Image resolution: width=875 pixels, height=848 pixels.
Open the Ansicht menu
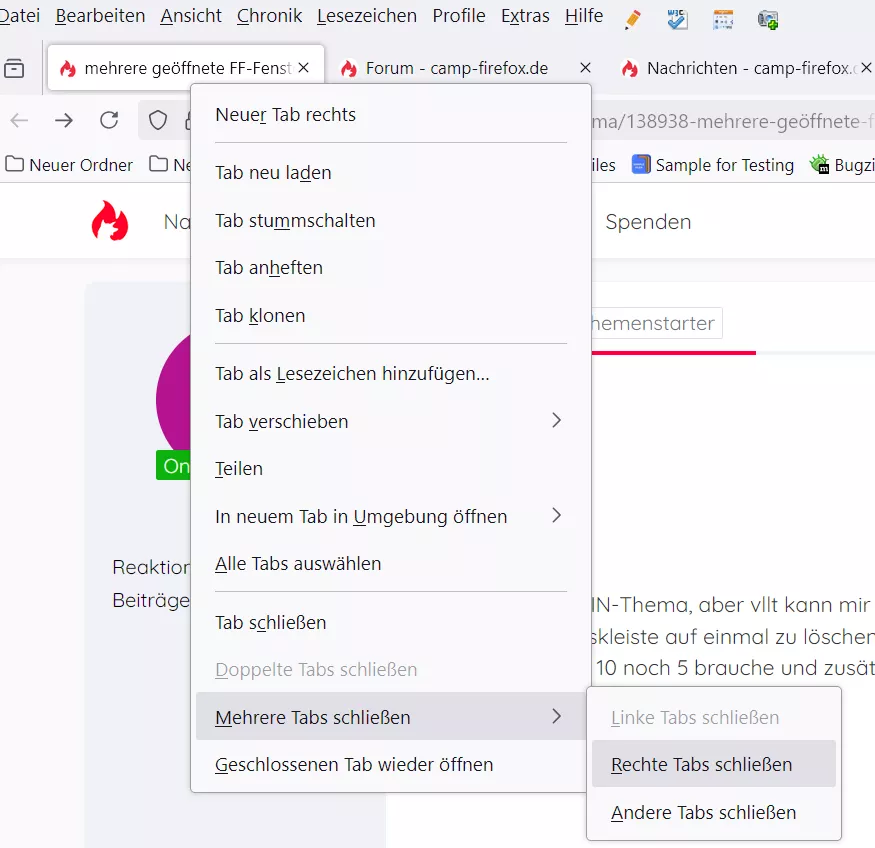[x=191, y=16]
